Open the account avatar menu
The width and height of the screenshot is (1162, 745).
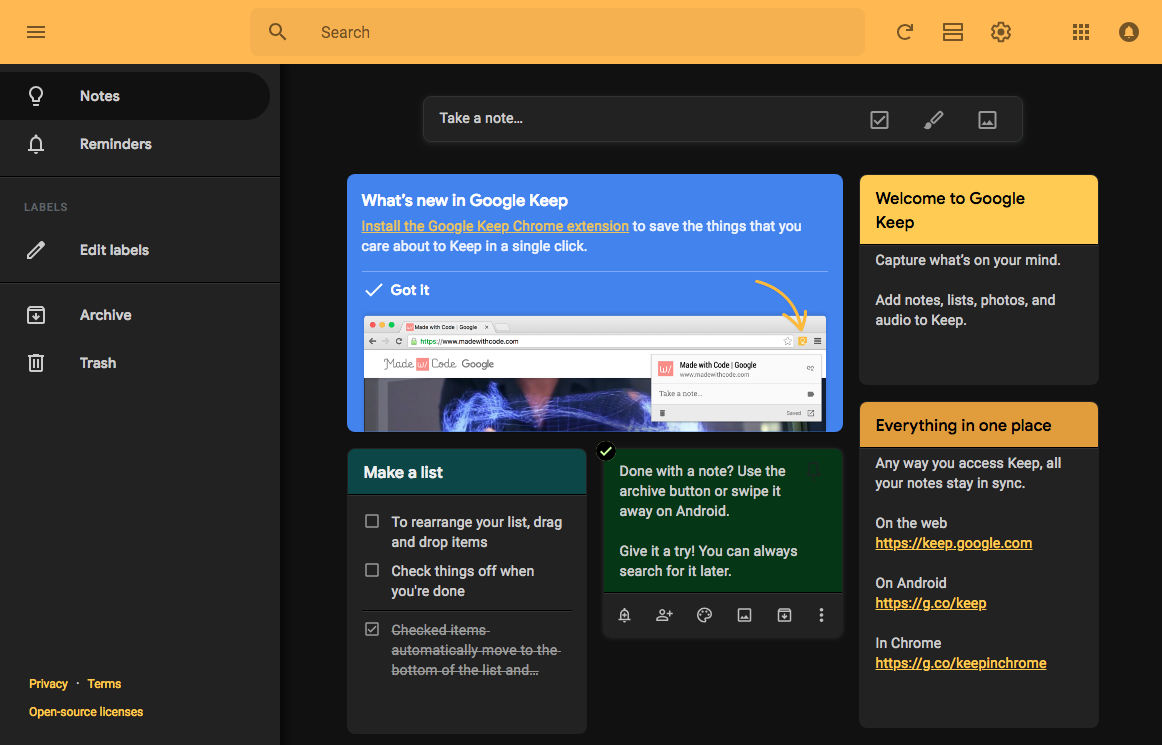tap(1129, 32)
